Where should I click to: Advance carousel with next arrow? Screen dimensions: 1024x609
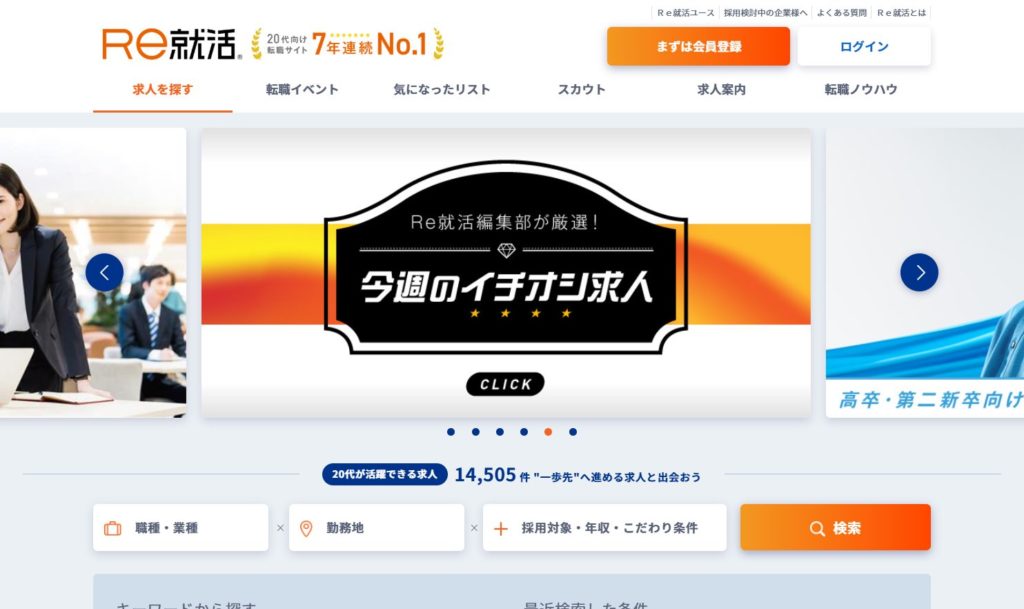click(919, 272)
